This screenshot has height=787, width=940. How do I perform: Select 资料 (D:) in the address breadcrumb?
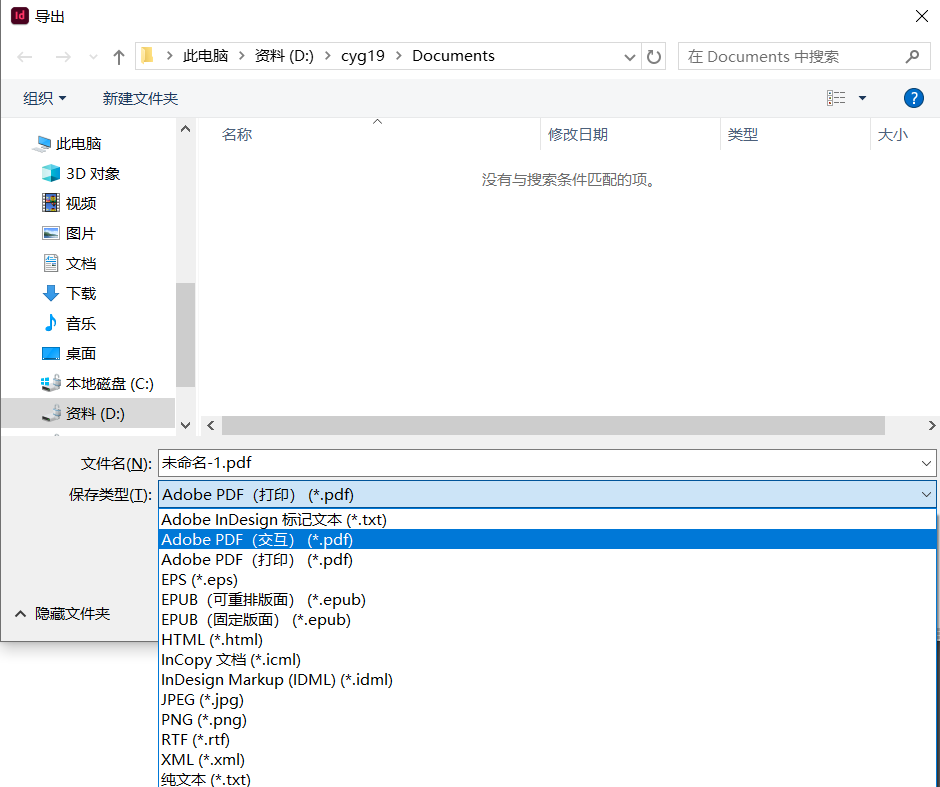tap(284, 56)
